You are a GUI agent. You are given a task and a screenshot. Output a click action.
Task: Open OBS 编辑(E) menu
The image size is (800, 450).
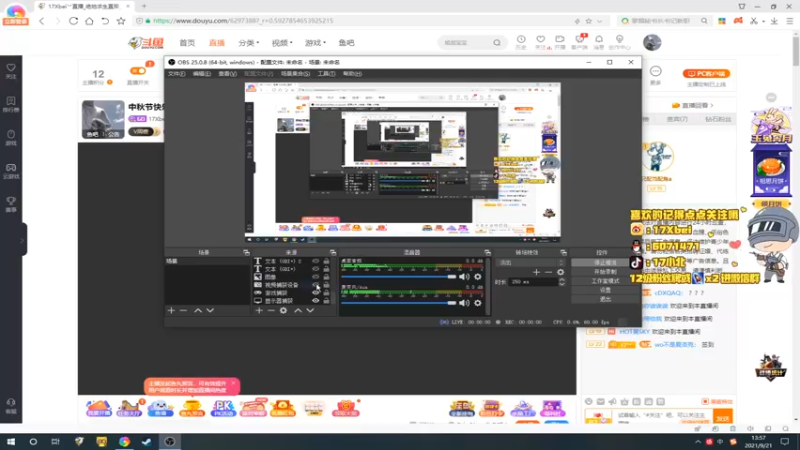click(202, 73)
